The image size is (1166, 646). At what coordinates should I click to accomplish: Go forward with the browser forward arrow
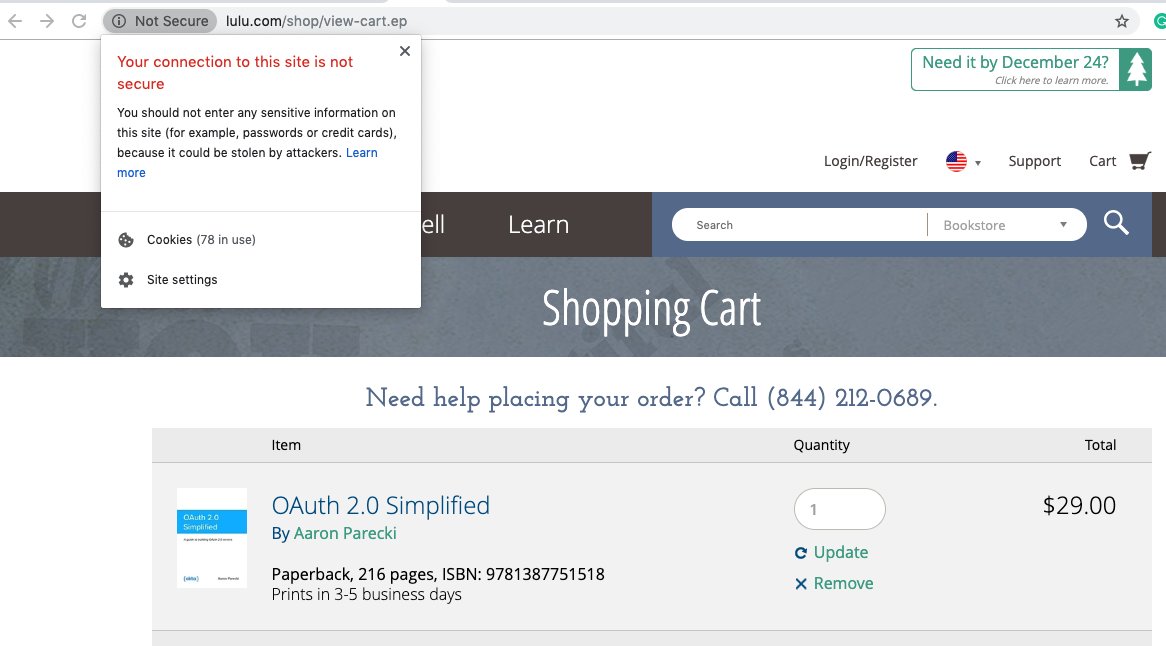(x=47, y=21)
